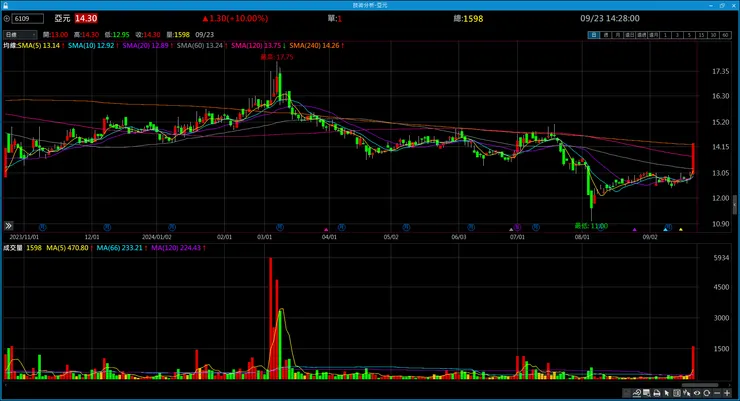
Task: Click the red 14.30 last price box
Action: click(86, 18)
